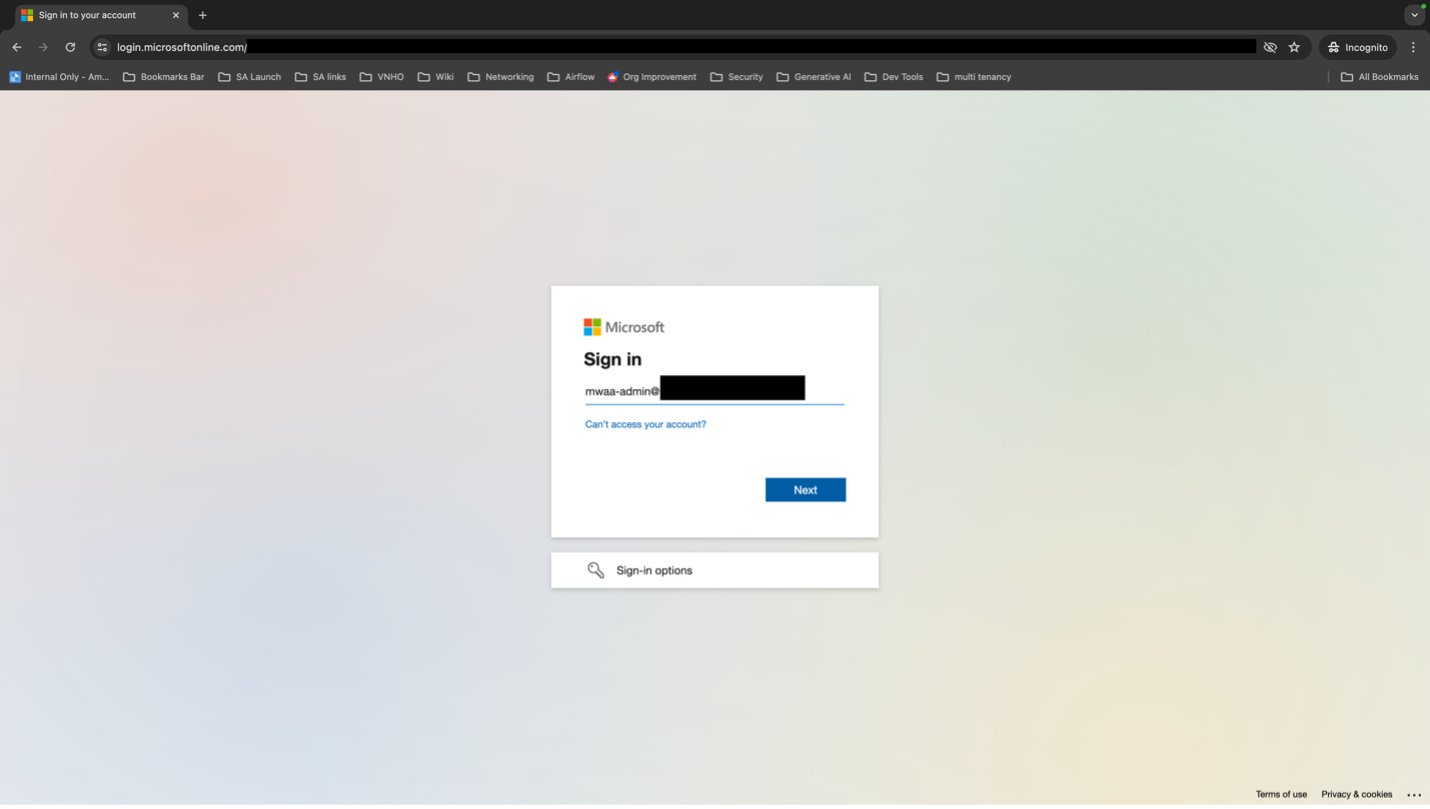The image size is (1430, 809).
Task: Reload the sign-in page
Action: pos(70,47)
